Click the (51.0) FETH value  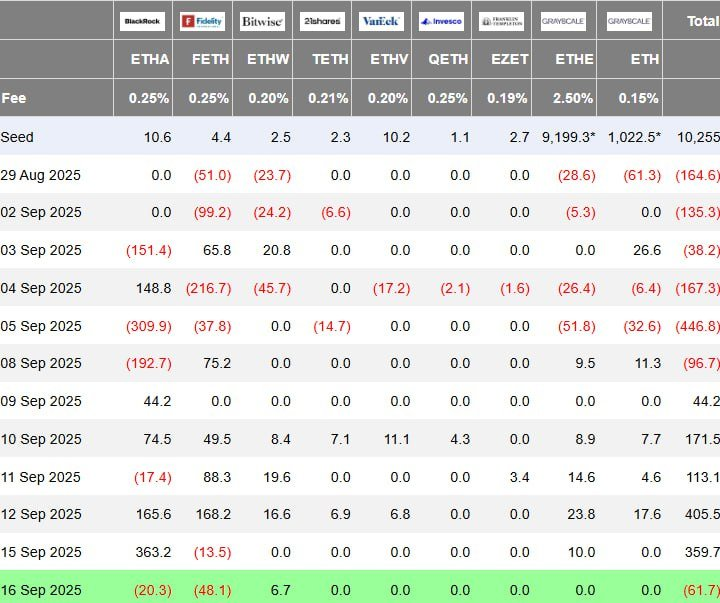213,175
